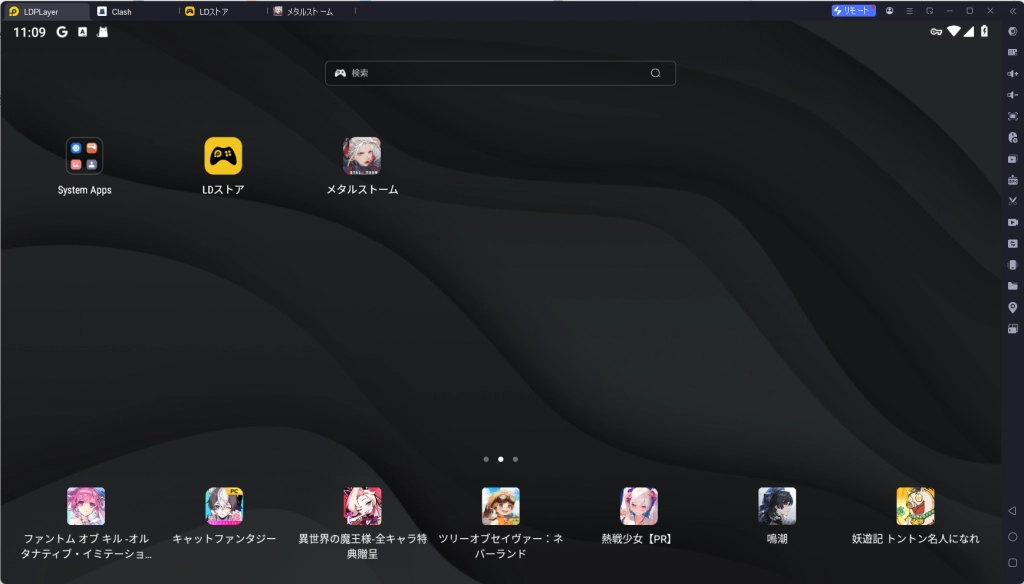Launch the 鳴潮 recommended game
1024x584 pixels.
point(777,506)
